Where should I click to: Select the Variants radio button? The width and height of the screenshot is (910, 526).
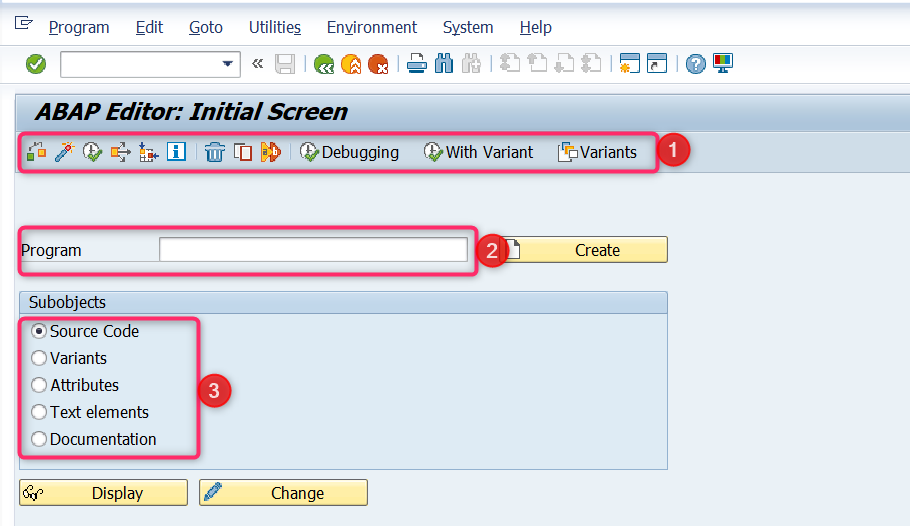pyautogui.click(x=39, y=358)
